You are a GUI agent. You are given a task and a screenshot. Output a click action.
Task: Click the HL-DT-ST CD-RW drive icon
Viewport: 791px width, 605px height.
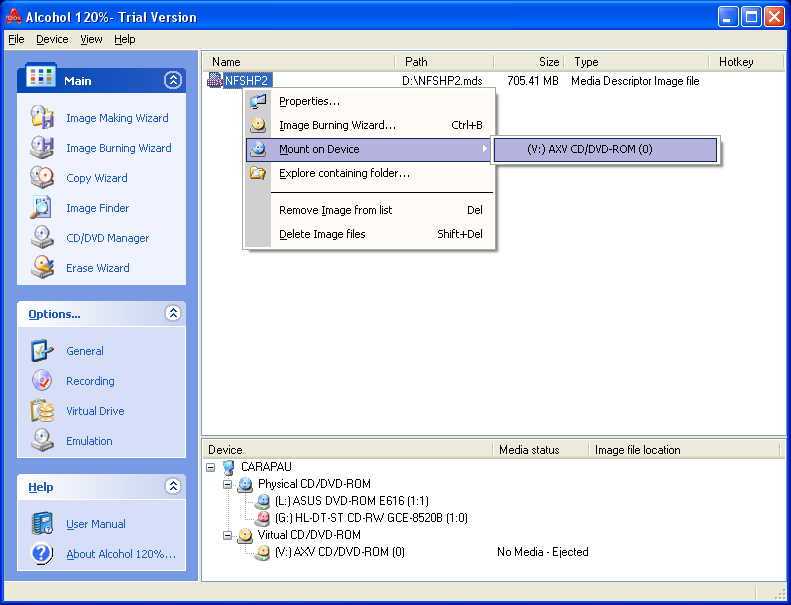(263, 518)
